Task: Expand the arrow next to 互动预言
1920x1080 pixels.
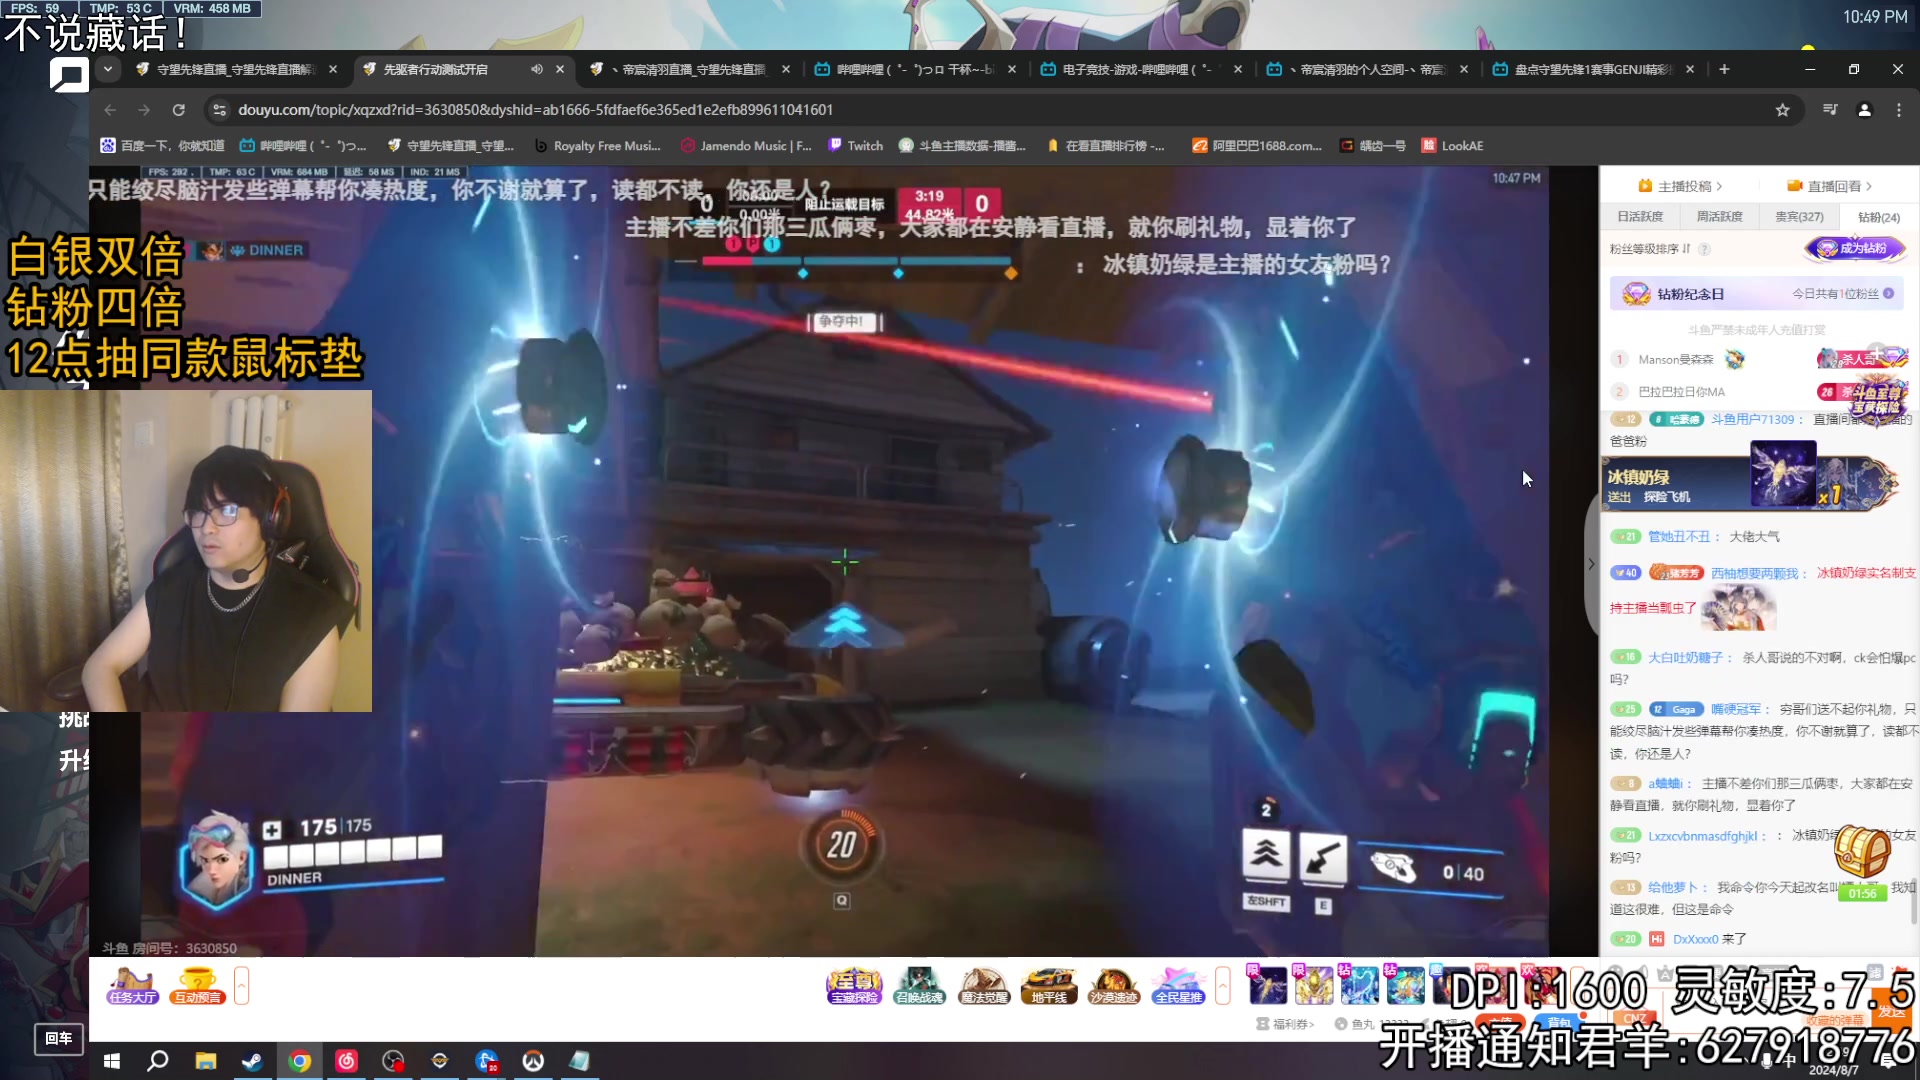Action: [241, 986]
